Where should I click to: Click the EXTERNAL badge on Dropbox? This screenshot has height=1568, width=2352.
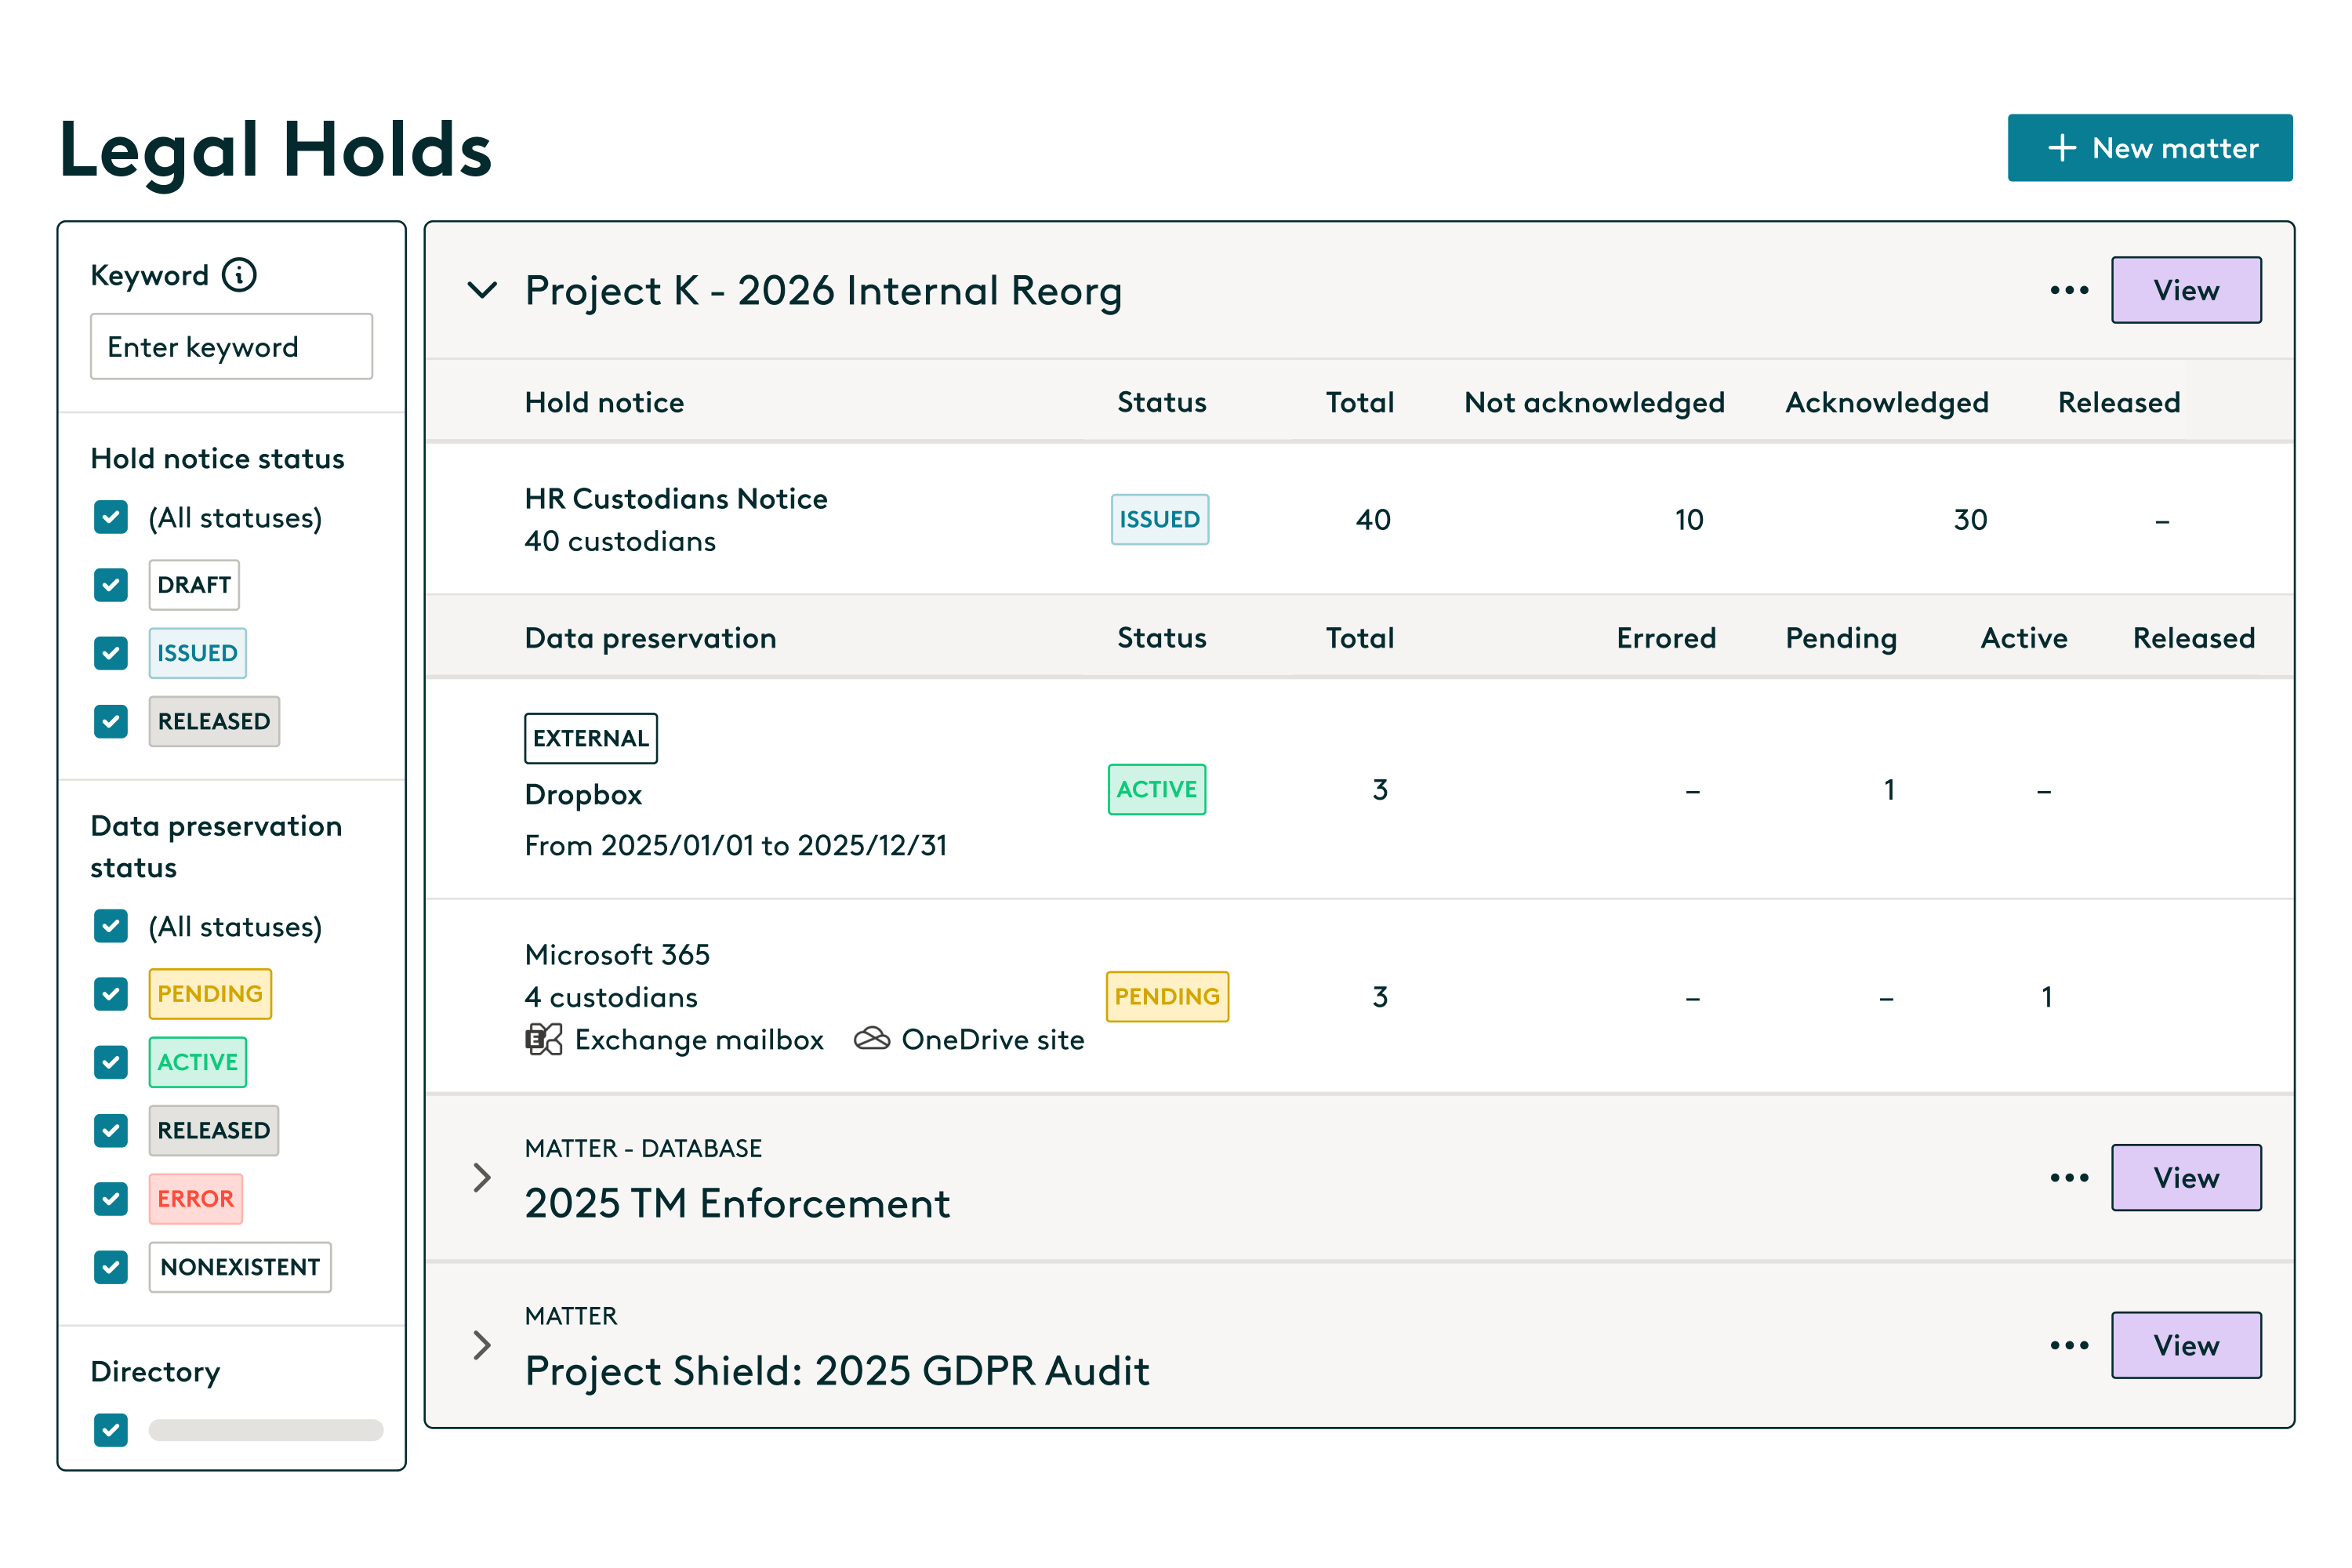[590, 738]
